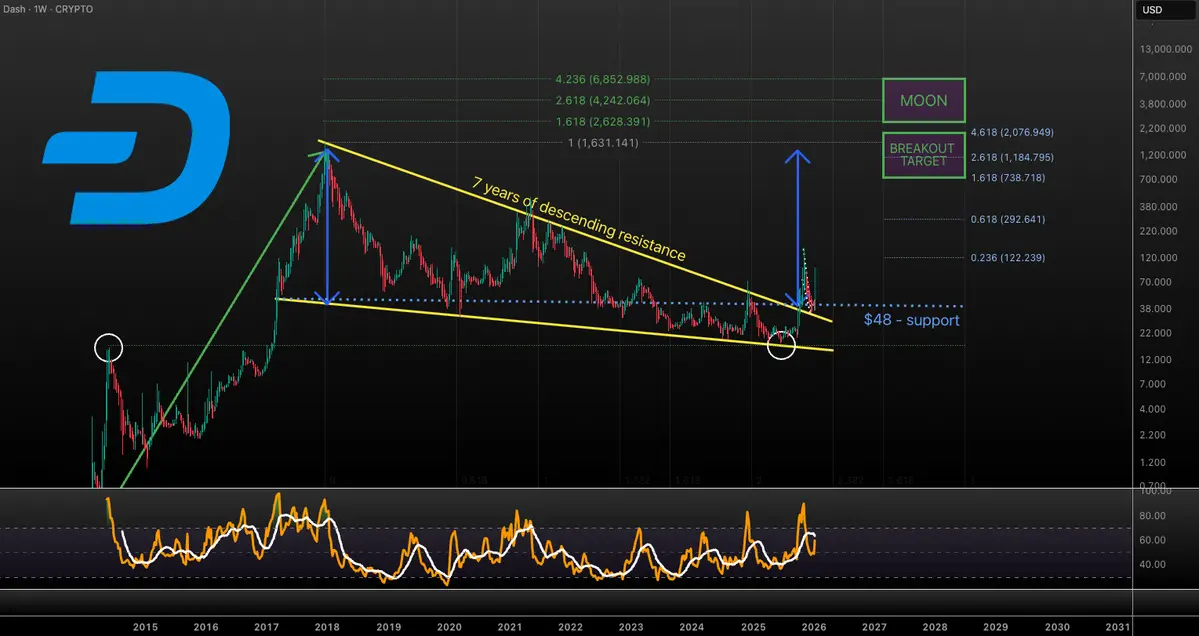The width and height of the screenshot is (1199, 636).
Task: Click Fibonacci label '1.618 (738.718)'
Action: click(1008, 177)
